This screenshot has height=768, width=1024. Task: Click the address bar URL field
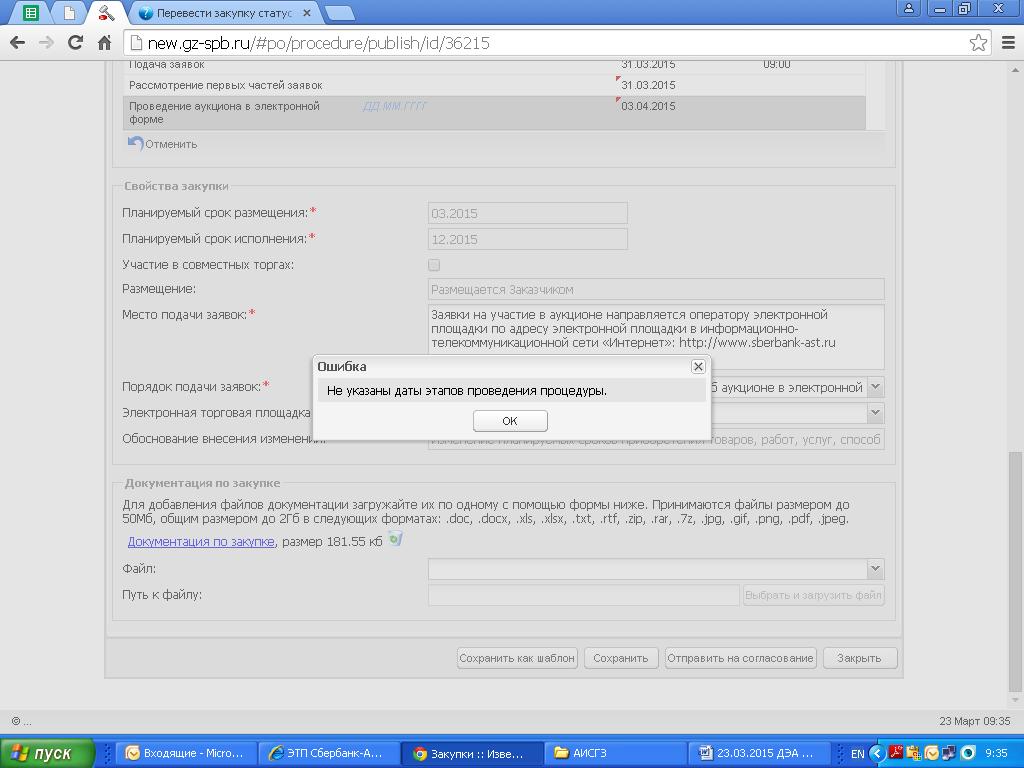click(x=549, y=43)
